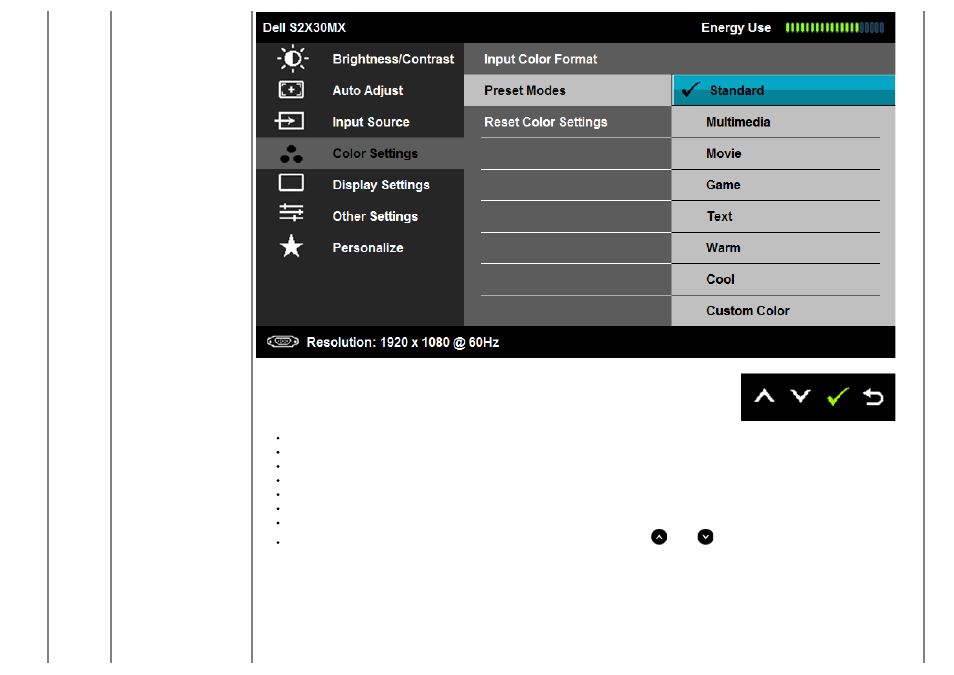The image size is (954, 675).
Task: Click the up arrow navigation button
Action: [x=764, y=397]
